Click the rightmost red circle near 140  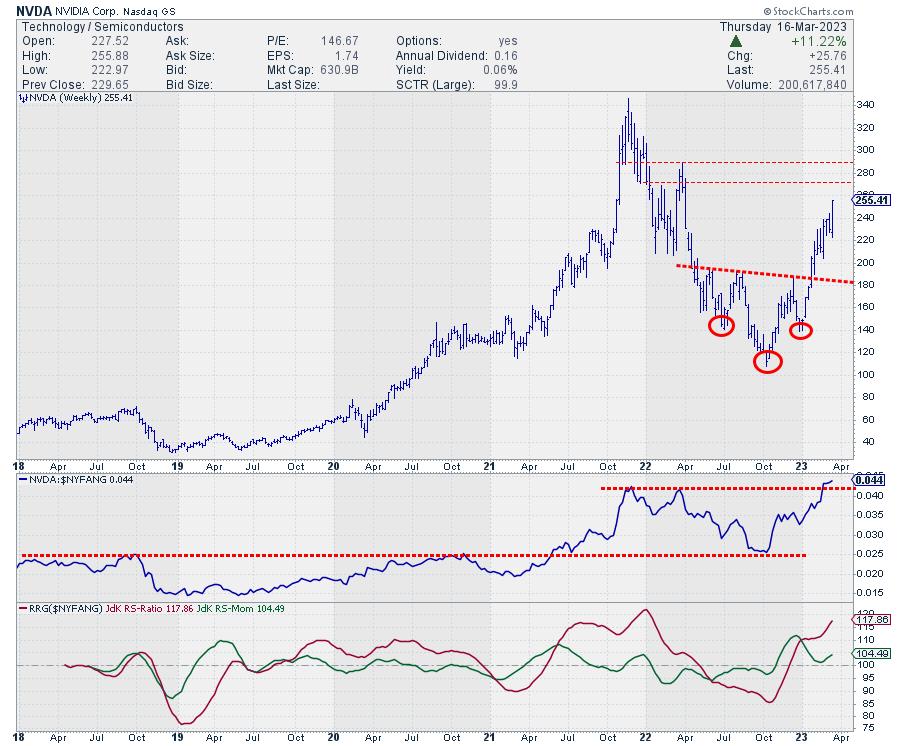click(x=801, y=329)
